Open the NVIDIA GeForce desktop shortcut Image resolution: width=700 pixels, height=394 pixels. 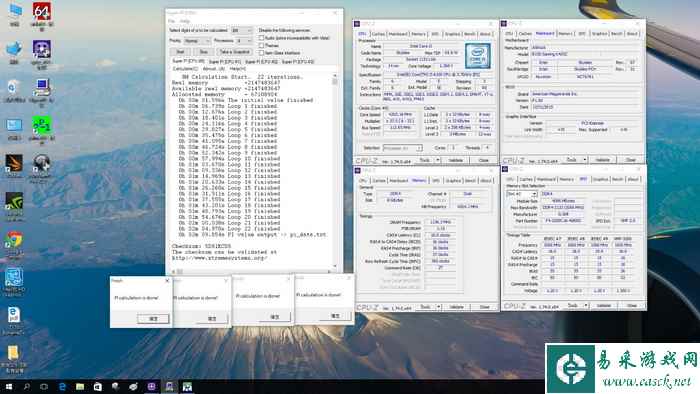point(14,202)
